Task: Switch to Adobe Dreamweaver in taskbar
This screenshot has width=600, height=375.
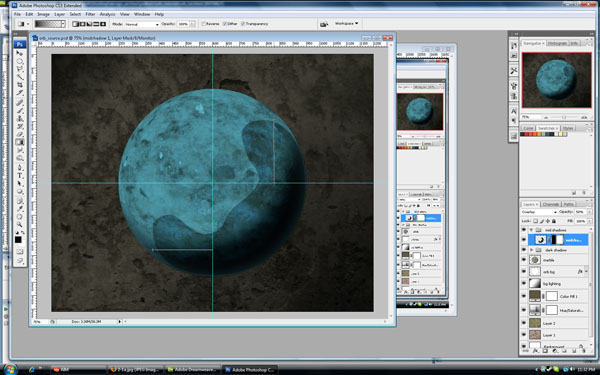Action: coord(193,370)
